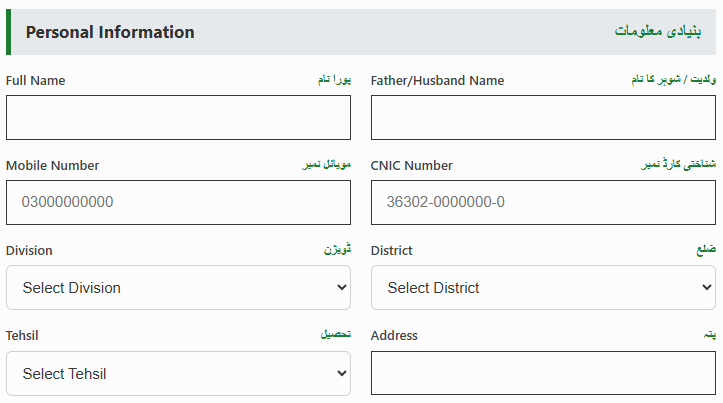The height and width of the screenshot is (403, 723).
Task: Click the Urdu label beside Full Name
Action: pyautogui.click(x=331, y=80)
